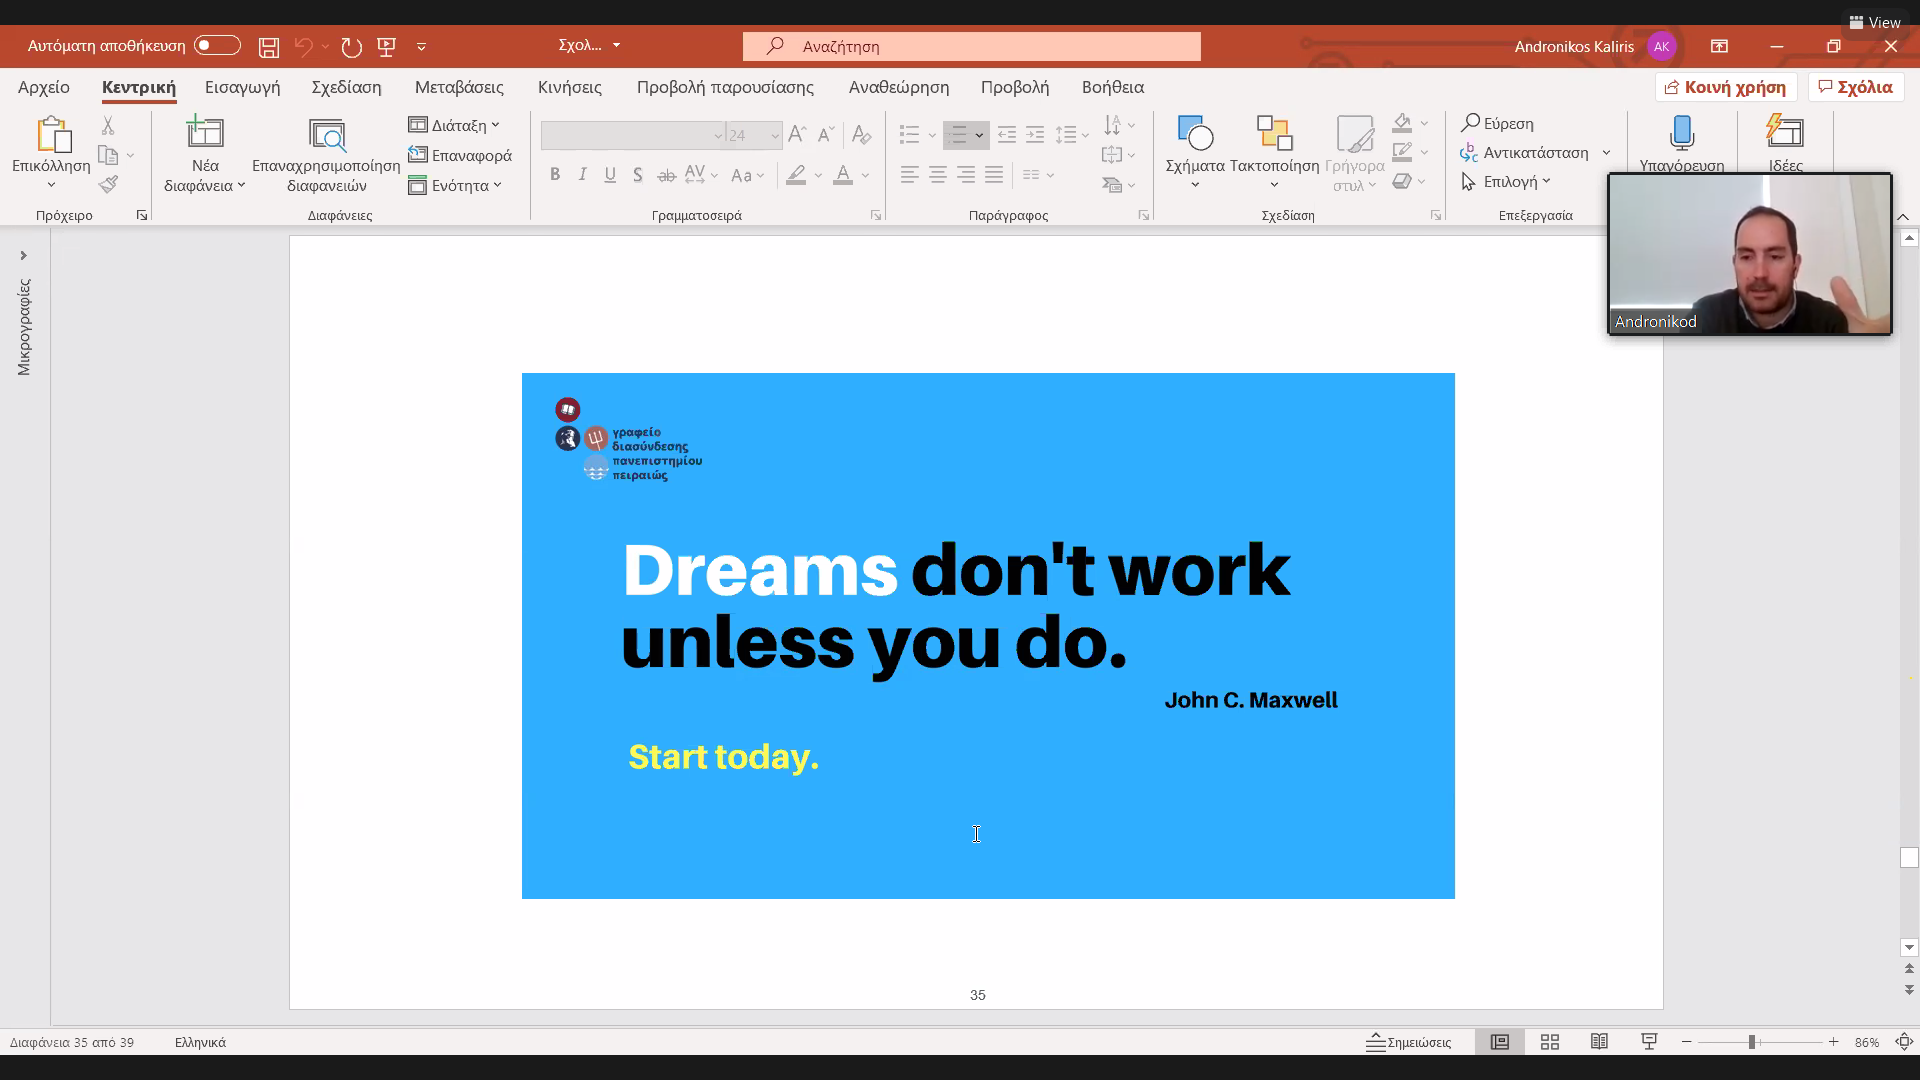
Task: Start slideshow from status bar icon
Action: [x=1649, y=1042]
